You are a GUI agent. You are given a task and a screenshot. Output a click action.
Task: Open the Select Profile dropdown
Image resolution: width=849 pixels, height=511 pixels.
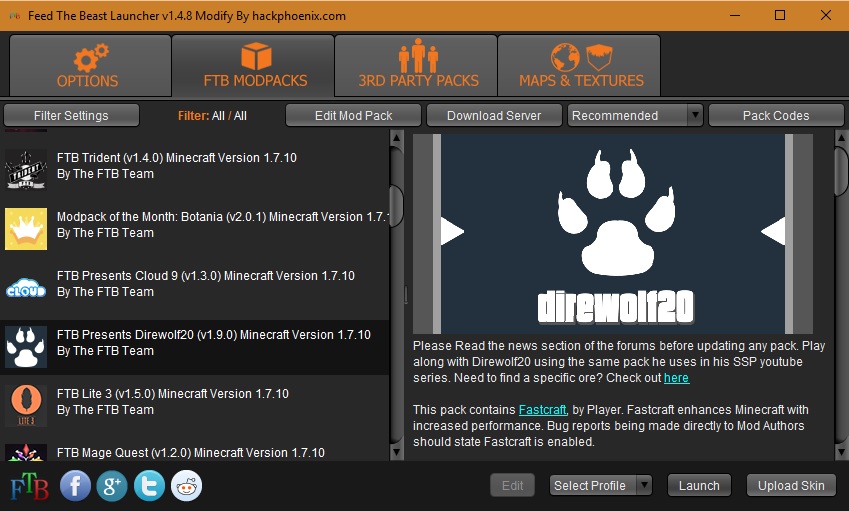point(600,486)
